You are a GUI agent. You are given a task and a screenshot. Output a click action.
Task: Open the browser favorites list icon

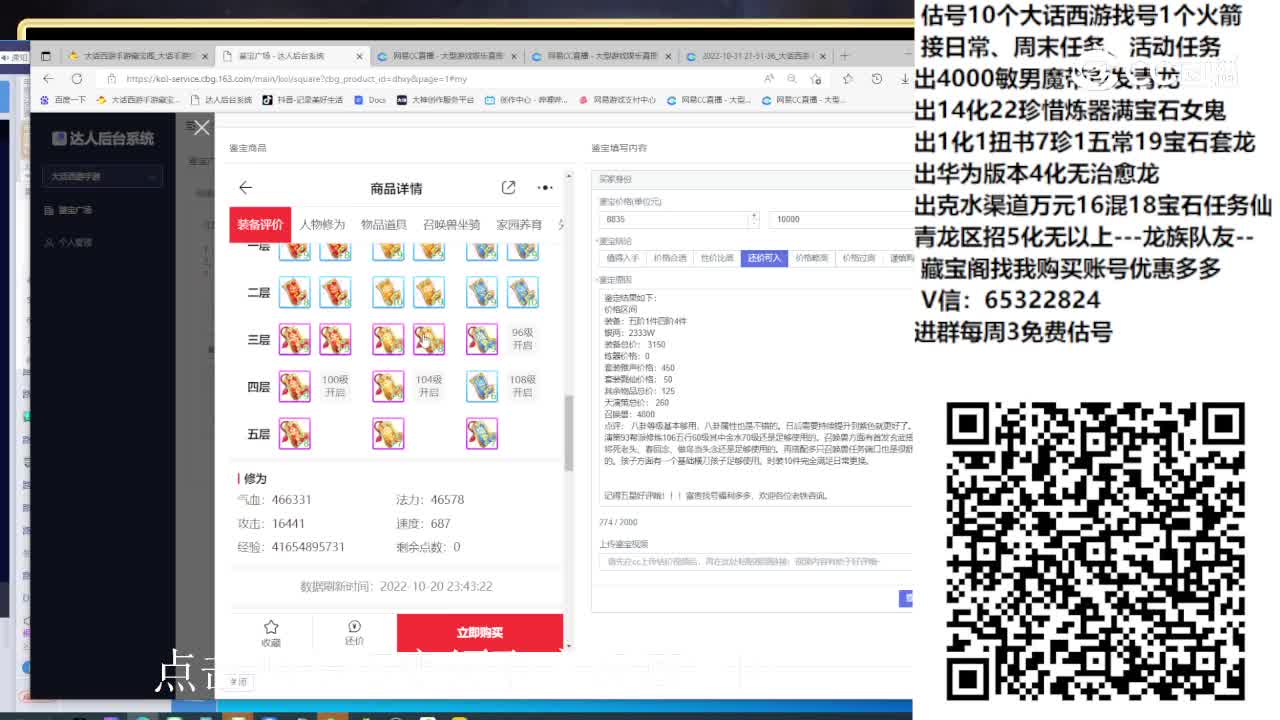[x=848, y=78]
